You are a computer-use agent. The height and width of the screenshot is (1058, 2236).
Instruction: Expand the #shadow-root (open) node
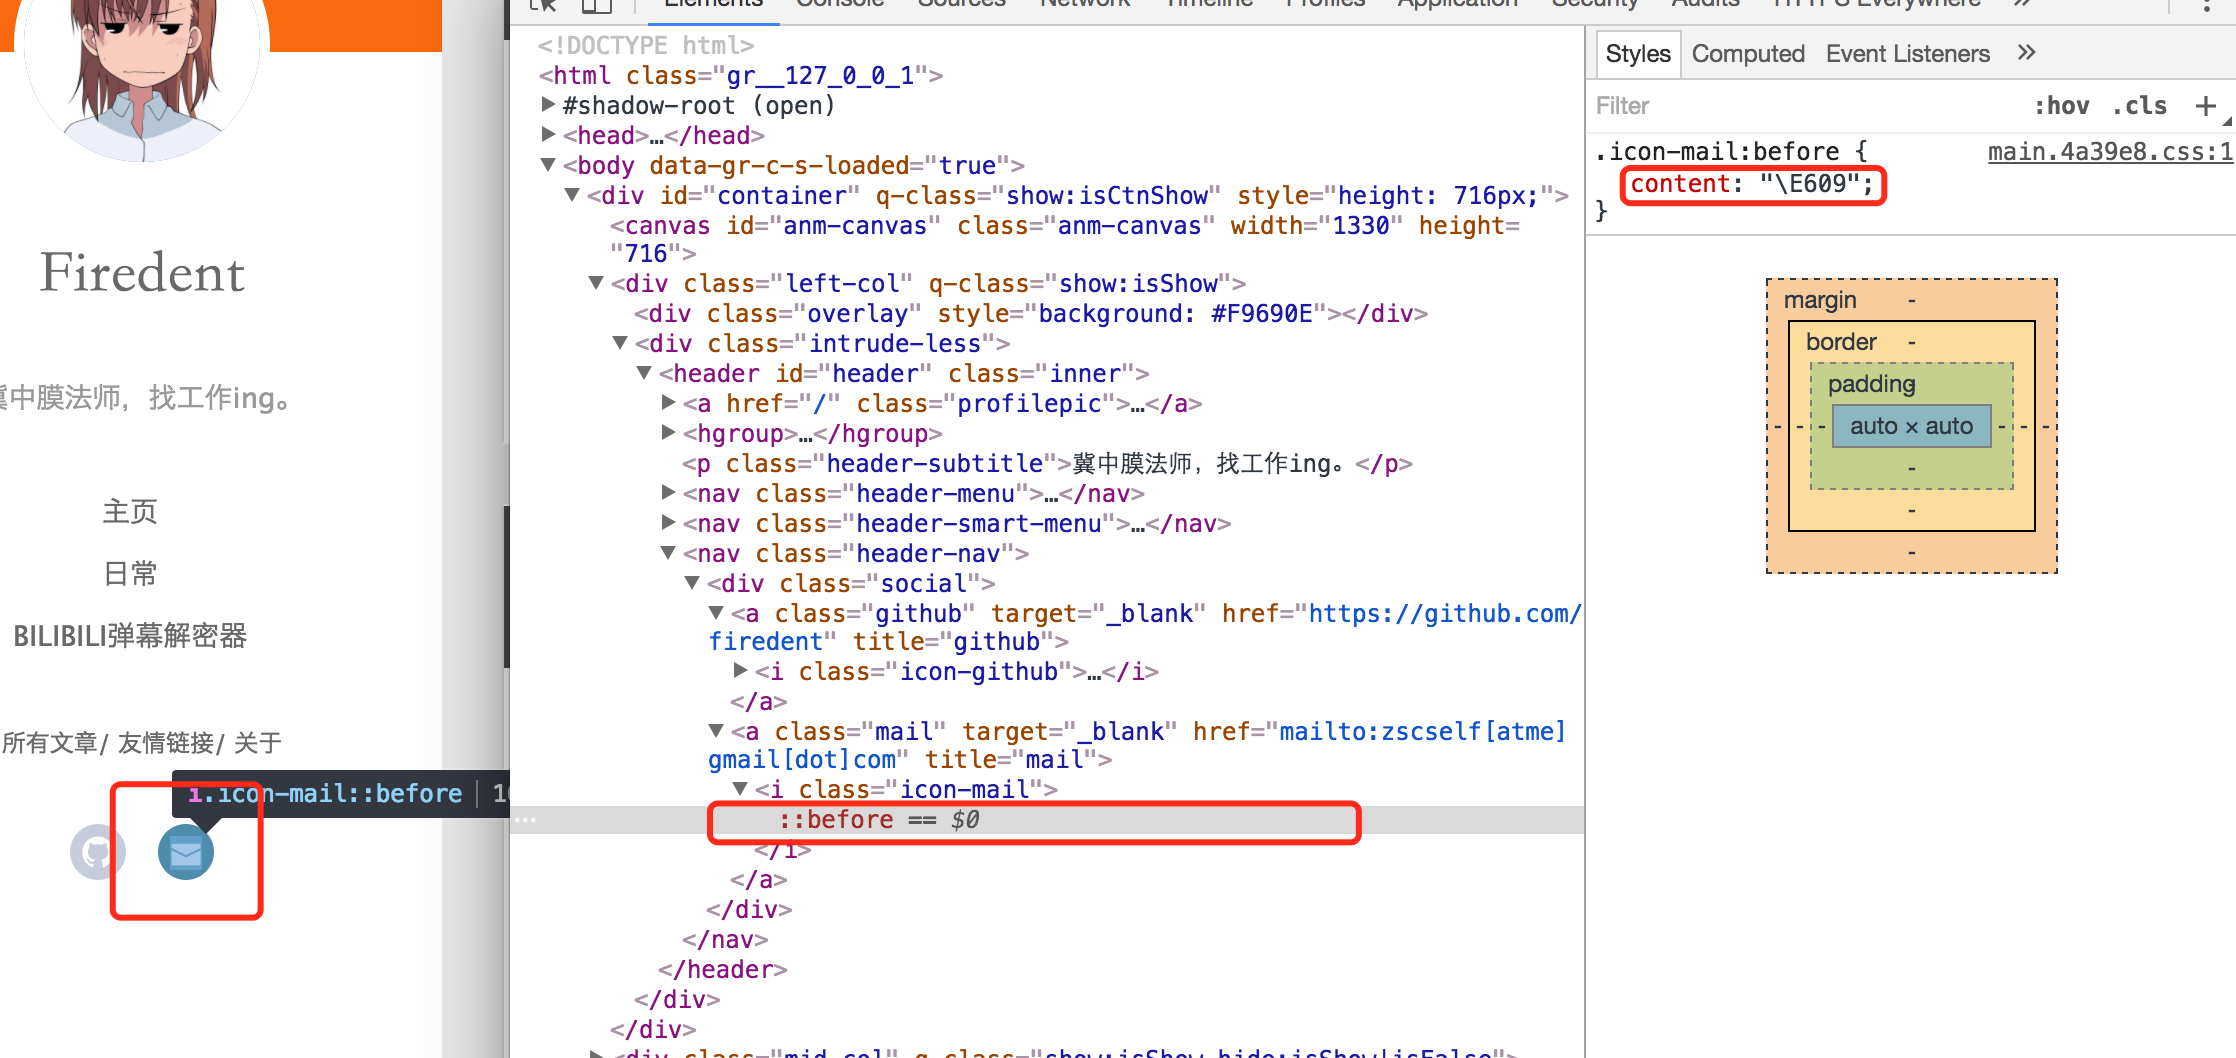(x=548, y=104)
